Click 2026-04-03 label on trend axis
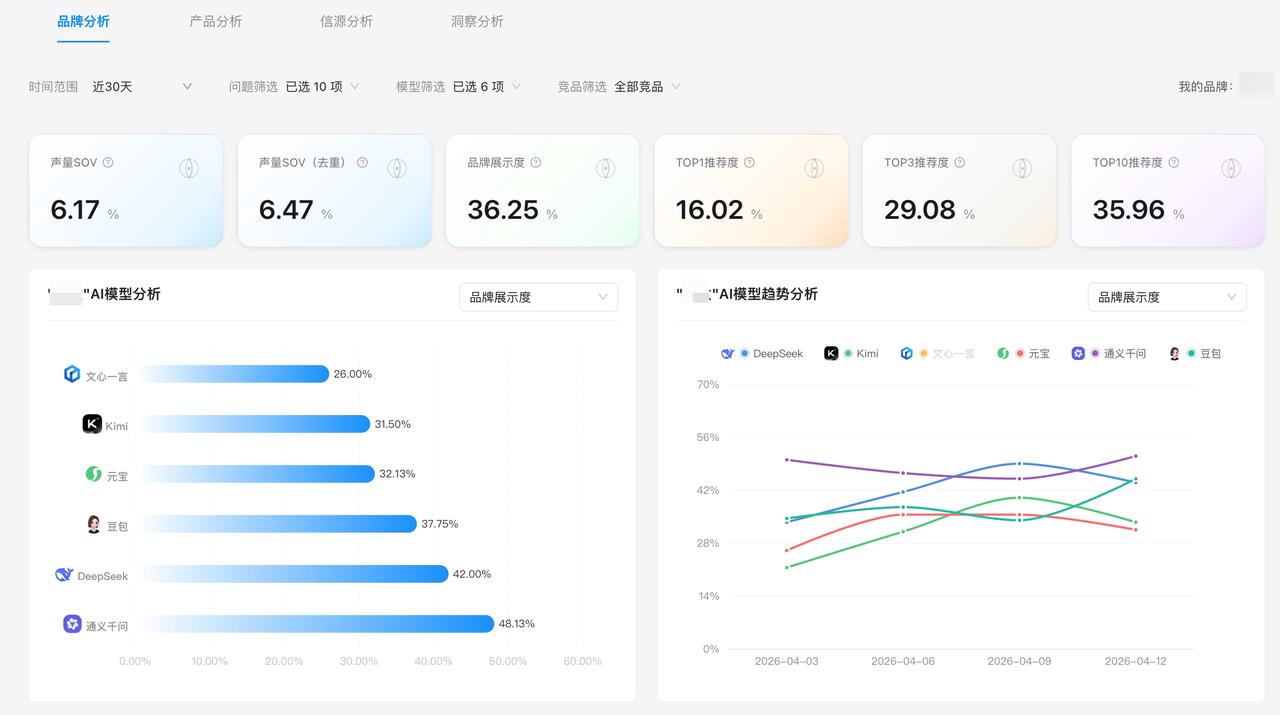Screen dimensions: 1280x715 pos(786,661)
